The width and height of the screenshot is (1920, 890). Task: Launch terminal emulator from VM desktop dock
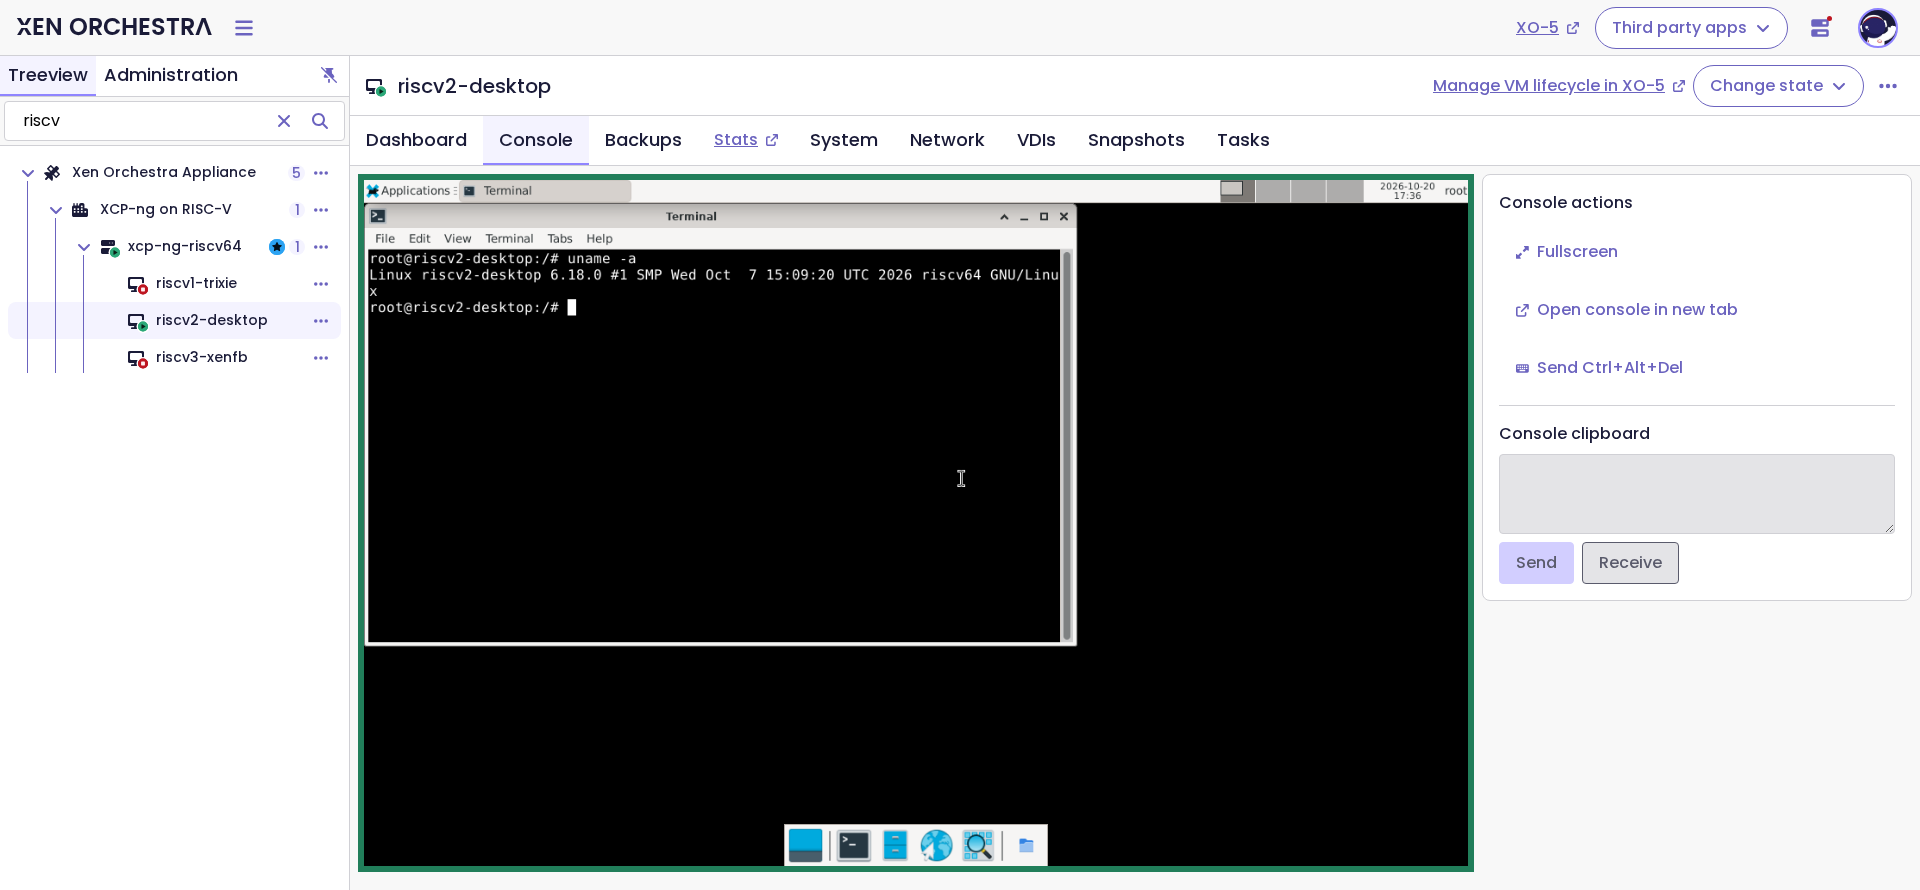point(853,846)
